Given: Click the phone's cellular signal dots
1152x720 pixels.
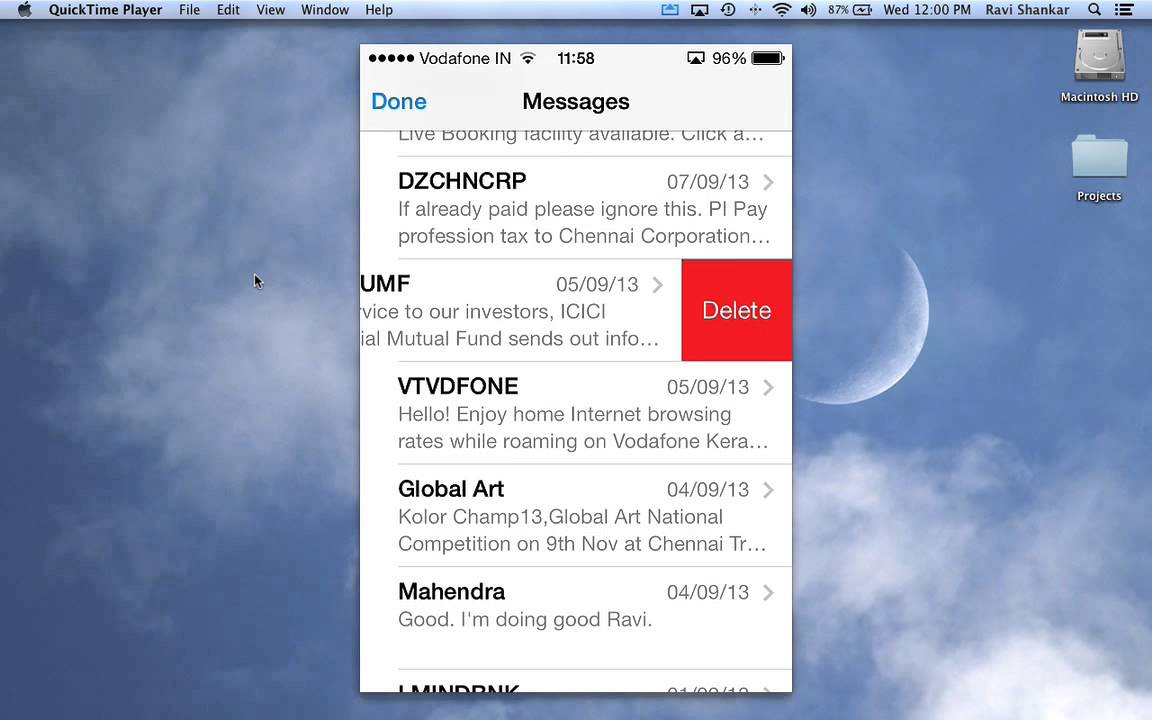Looking at the screenshot, I should 391,58.
